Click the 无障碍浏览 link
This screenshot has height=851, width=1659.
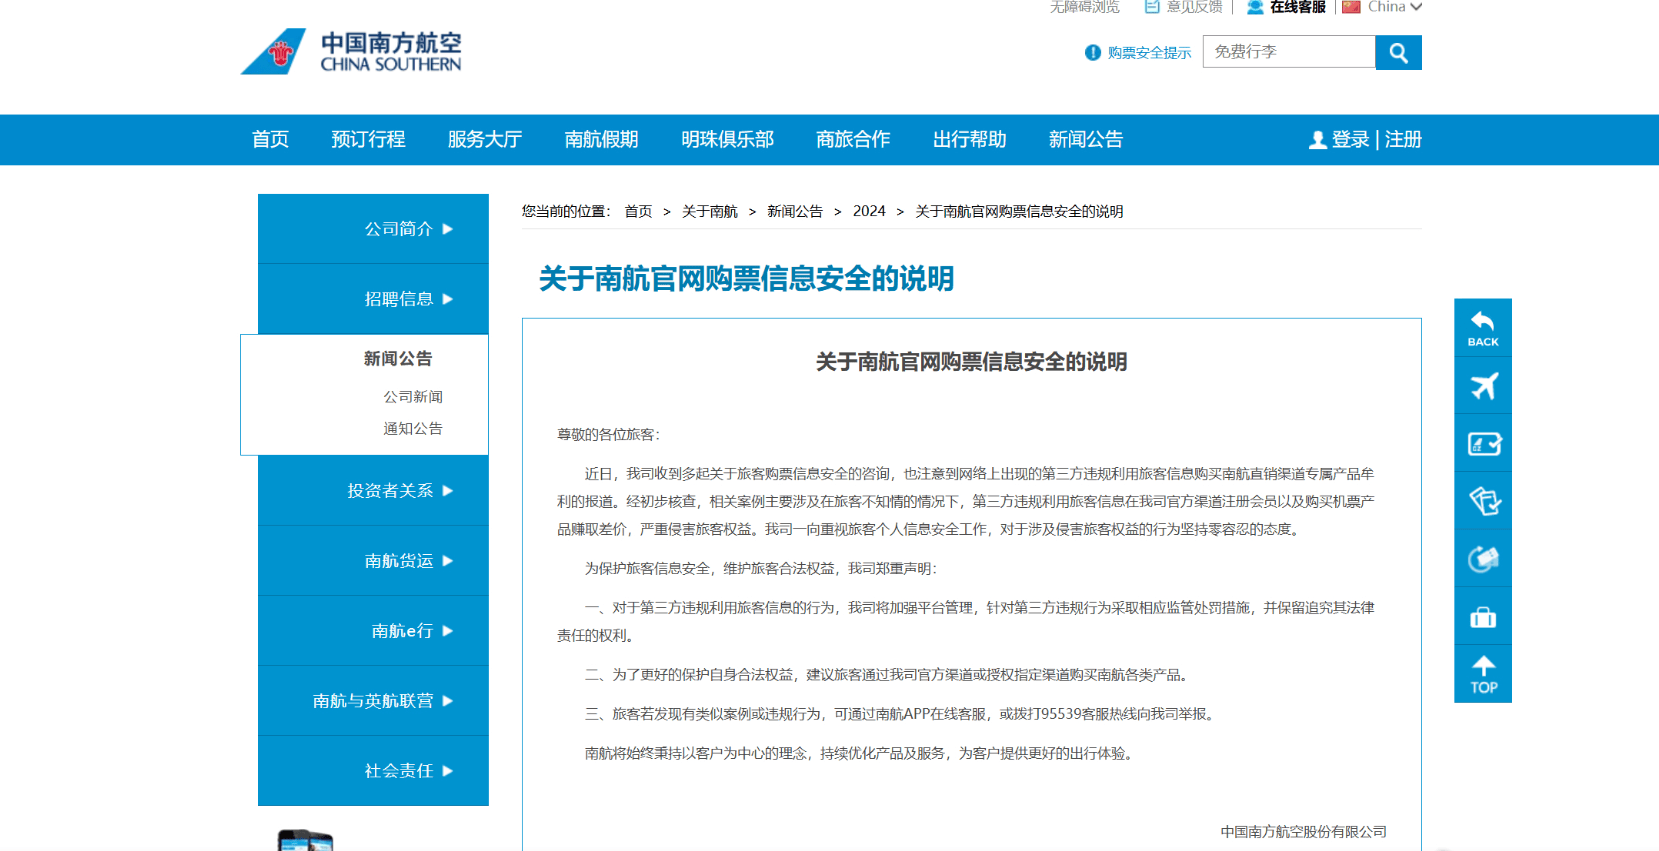click(1085, 7)
